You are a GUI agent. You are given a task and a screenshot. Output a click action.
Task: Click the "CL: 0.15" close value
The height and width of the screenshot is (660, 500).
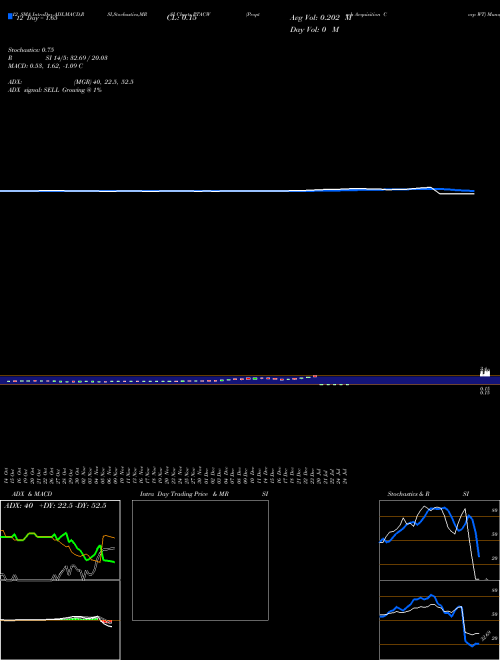[181, 18]
